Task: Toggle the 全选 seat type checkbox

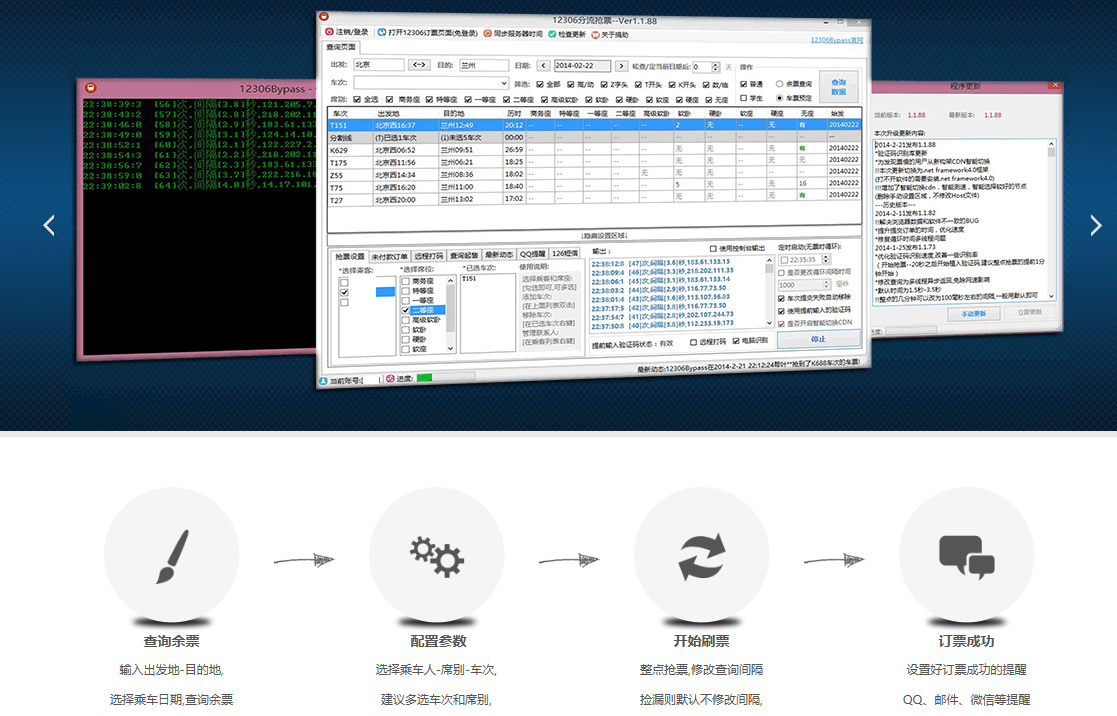Action: pyautogui.click(x=357, y=99)
